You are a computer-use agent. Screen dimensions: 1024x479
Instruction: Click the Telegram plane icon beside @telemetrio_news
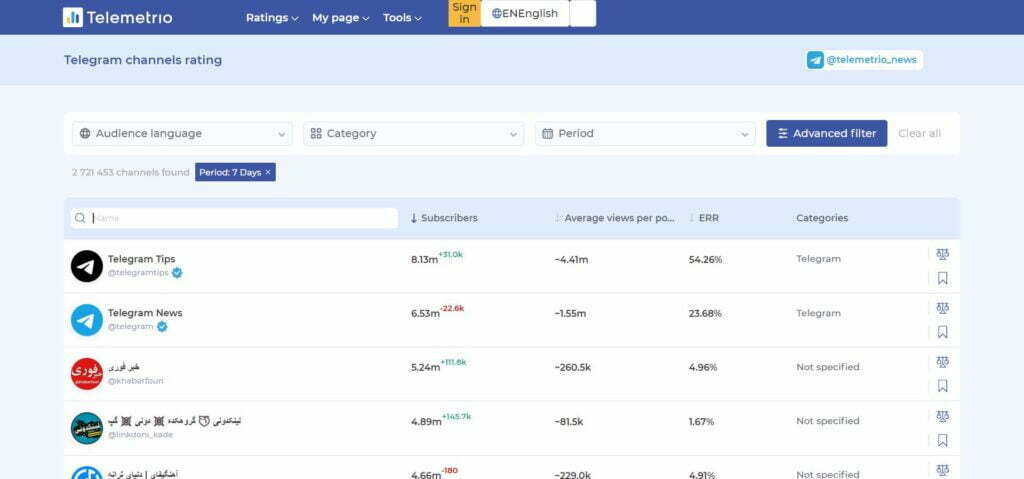point(815,60)
